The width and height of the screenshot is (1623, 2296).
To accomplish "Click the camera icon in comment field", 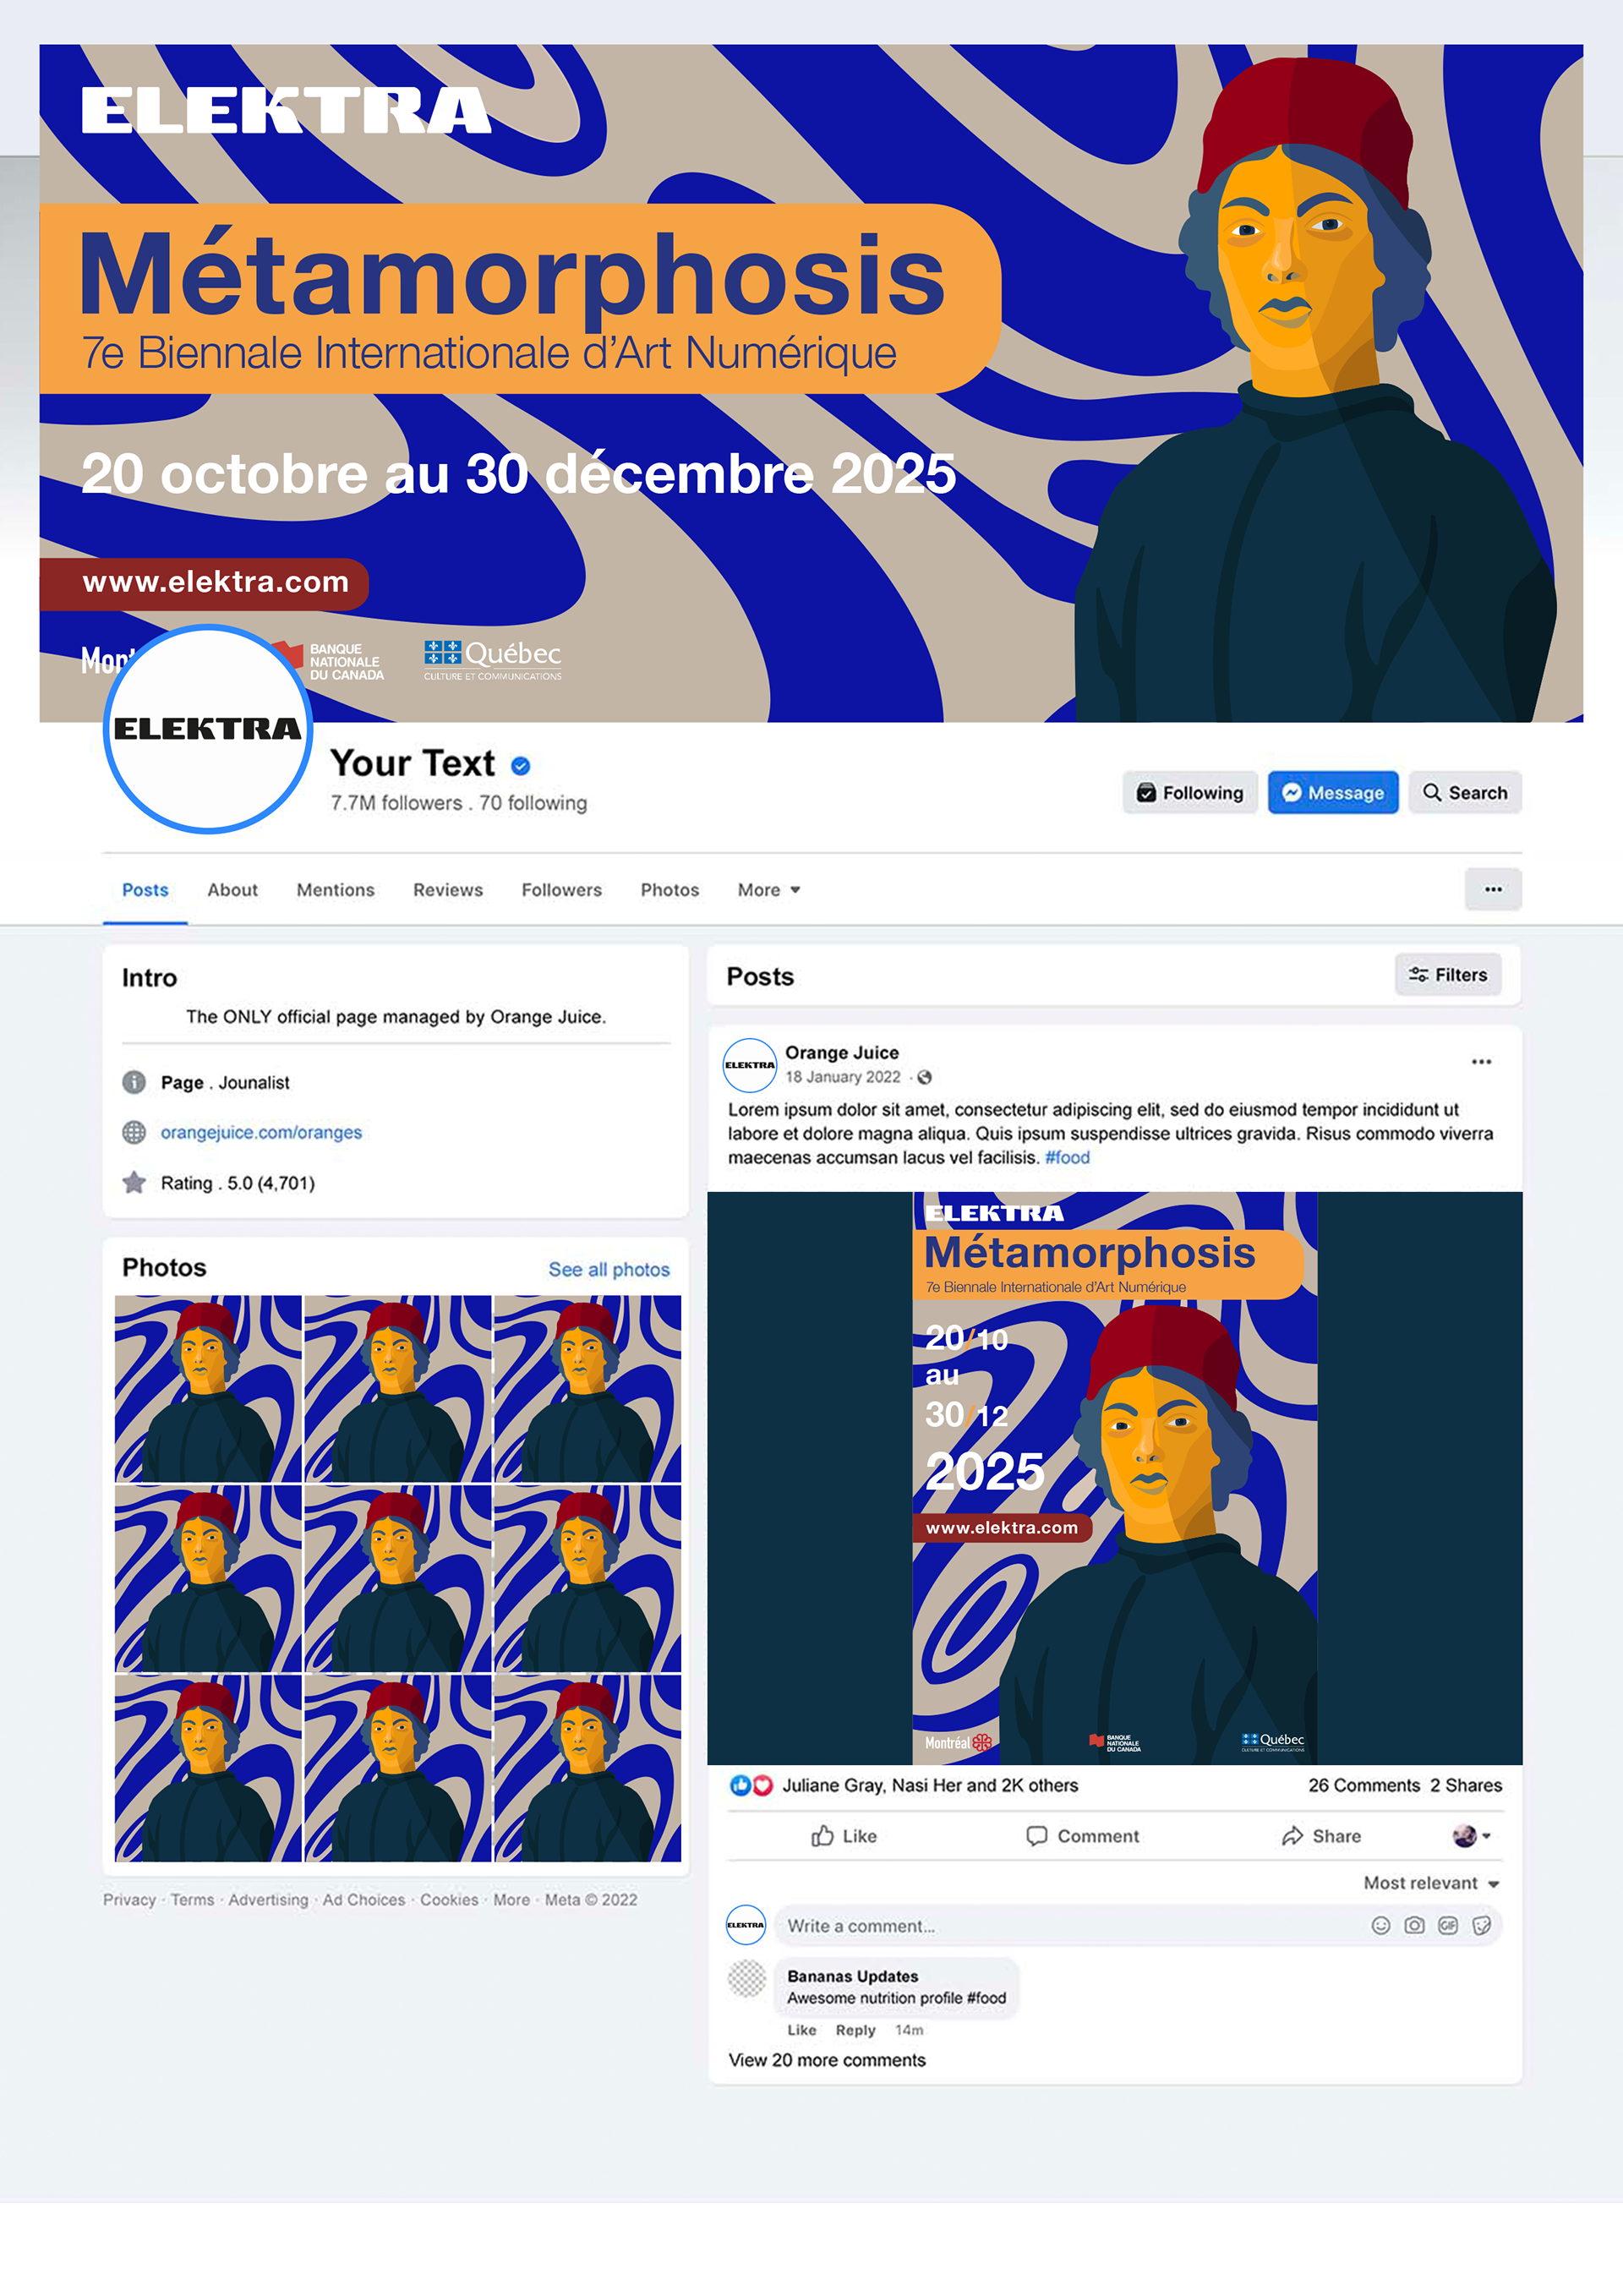I will point(1414,1925).
